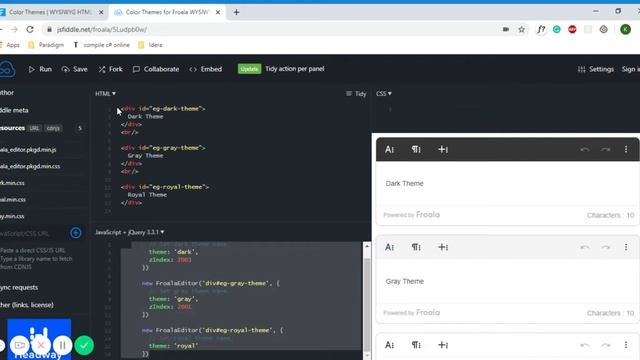Open more options in Gray Theme editor
The image size is (640, 360).
[626, 247]
